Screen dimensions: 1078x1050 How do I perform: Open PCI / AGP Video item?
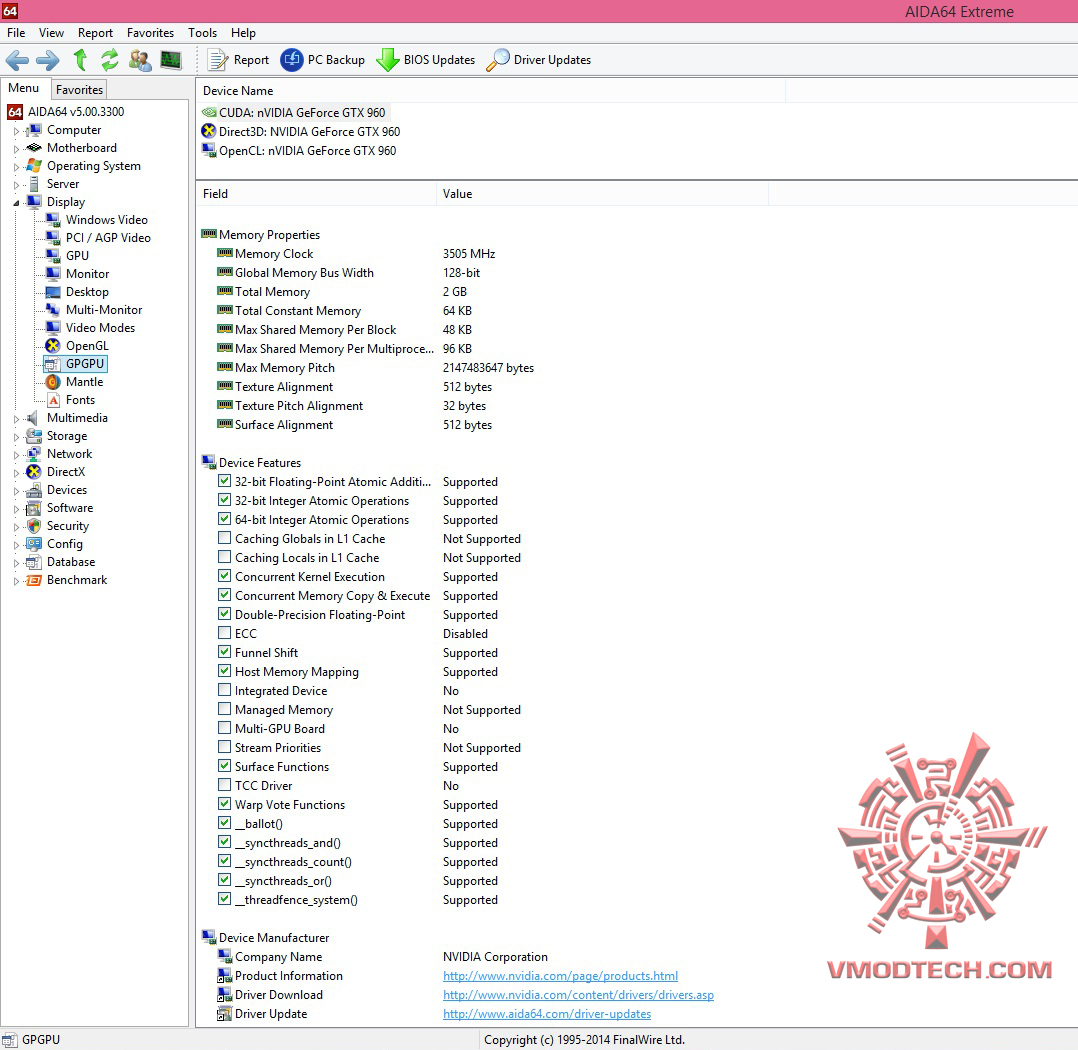pos(98,238)
